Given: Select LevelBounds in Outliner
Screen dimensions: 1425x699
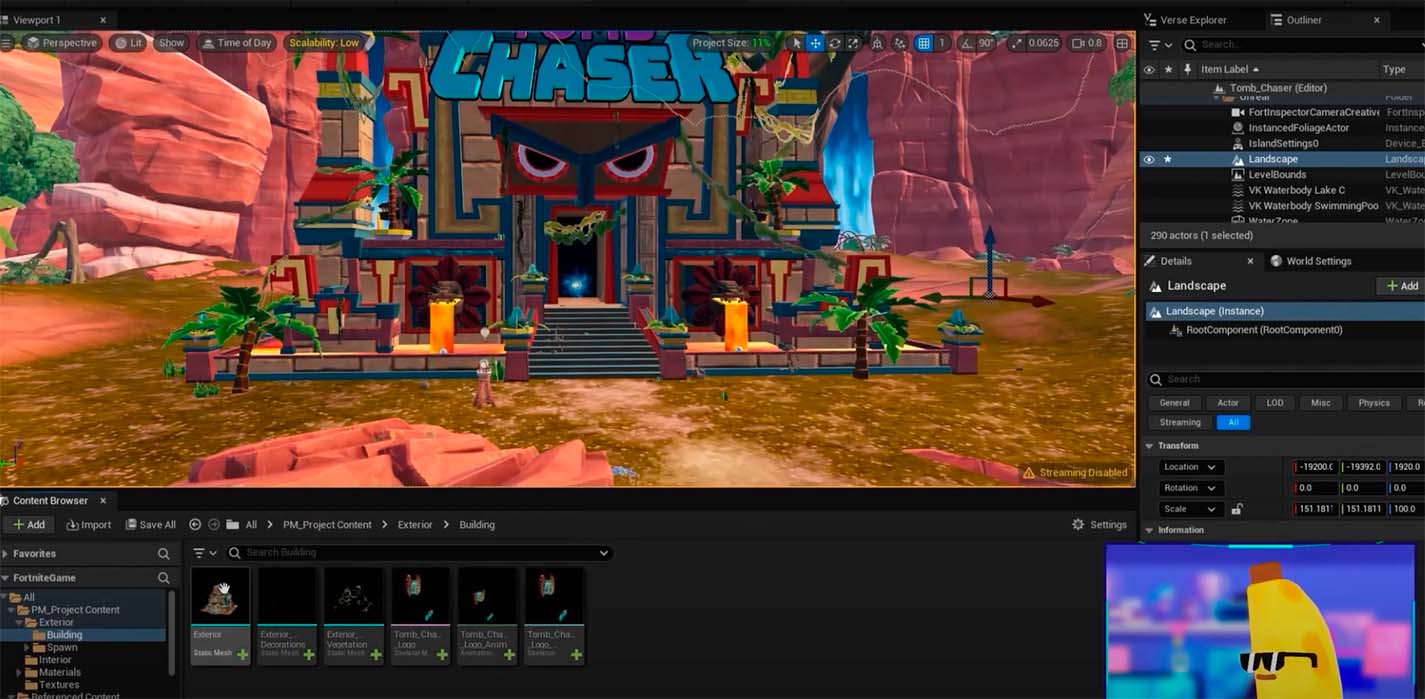Looking at the screenshot, I should pyautogui.click(x=1277, y=174).
